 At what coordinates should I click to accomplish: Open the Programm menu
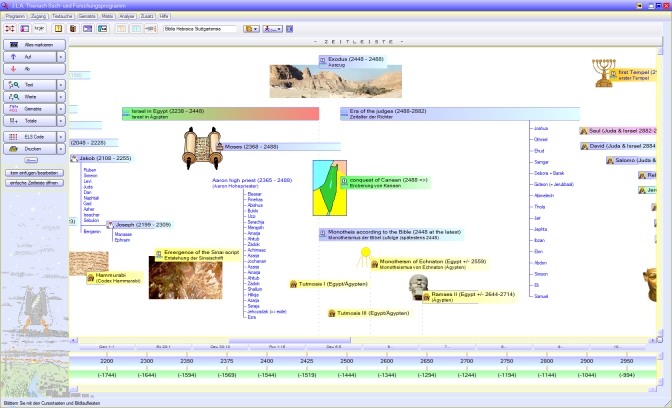[x=15, y=16]
